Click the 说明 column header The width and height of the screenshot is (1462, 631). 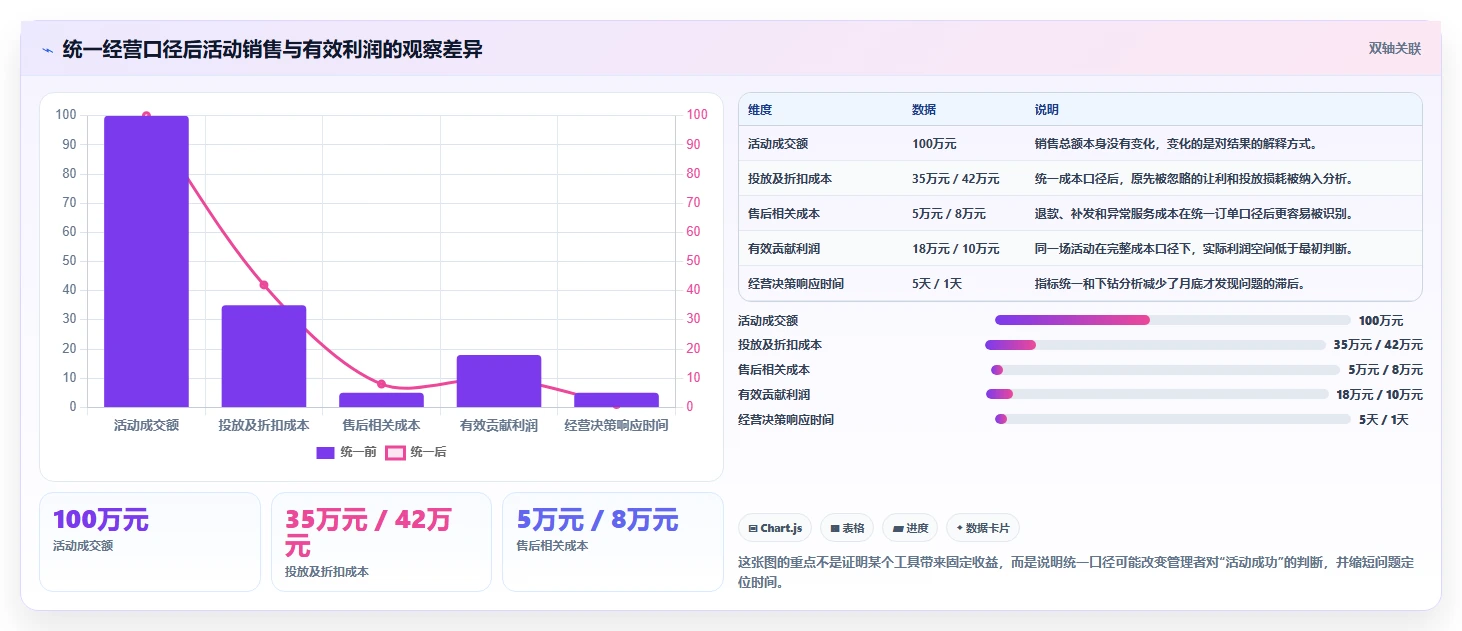[1047, 110]
